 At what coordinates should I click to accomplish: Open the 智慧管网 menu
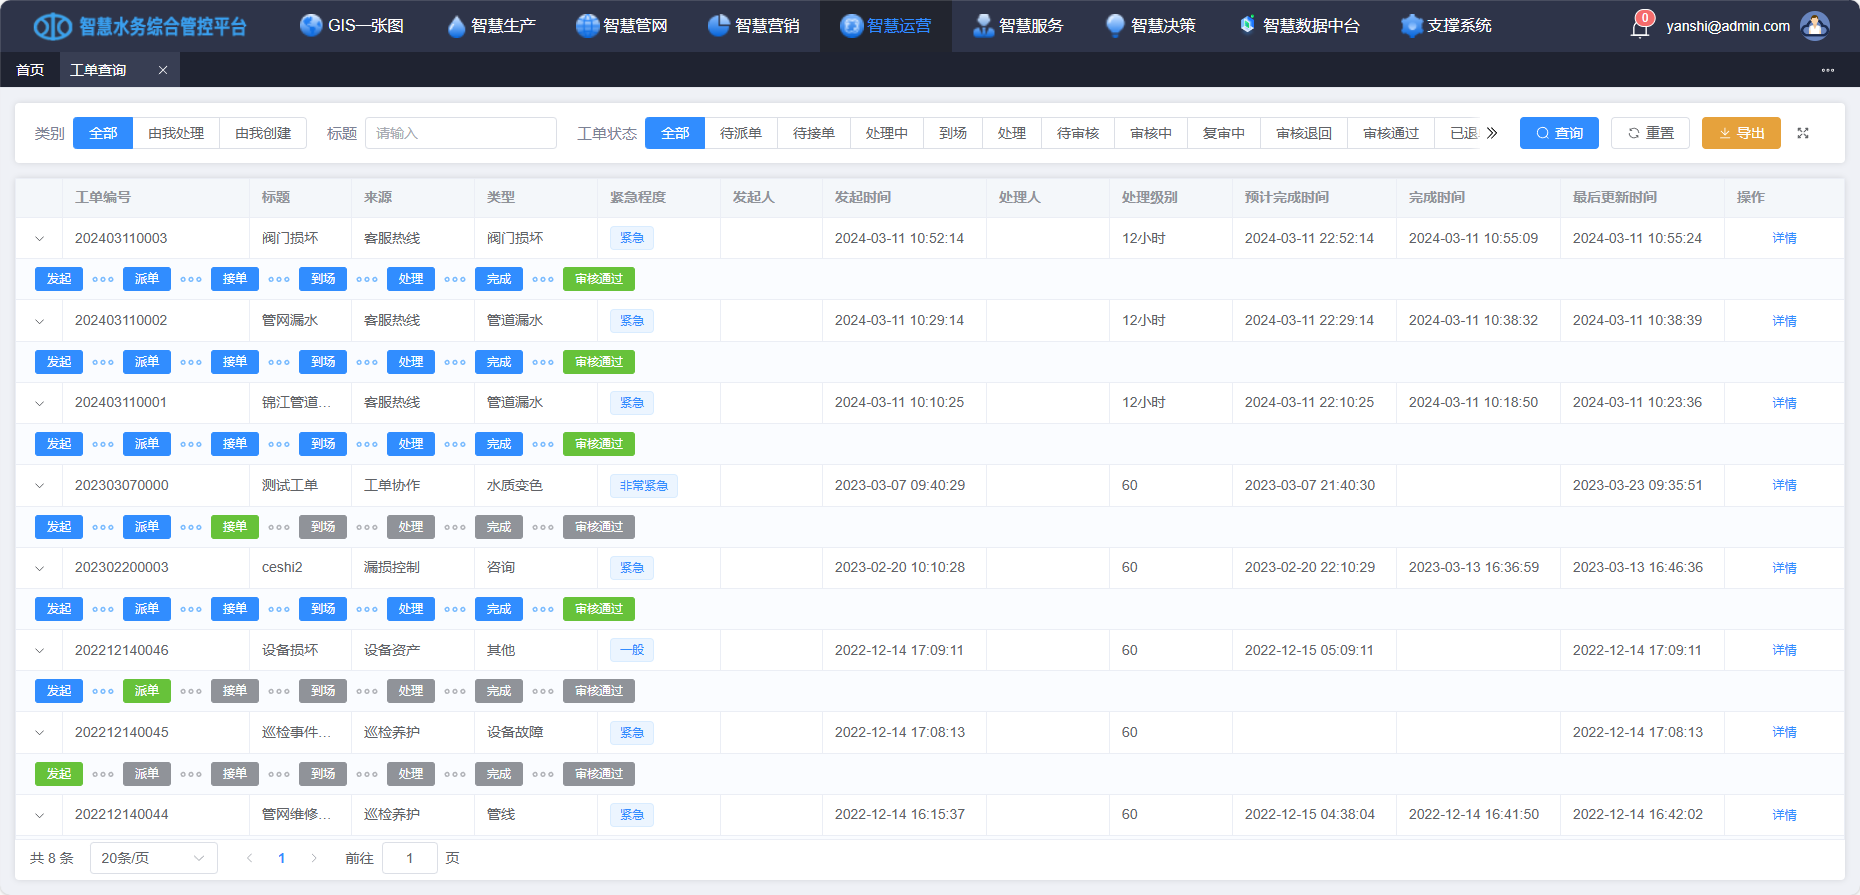[x=622, y=26]
